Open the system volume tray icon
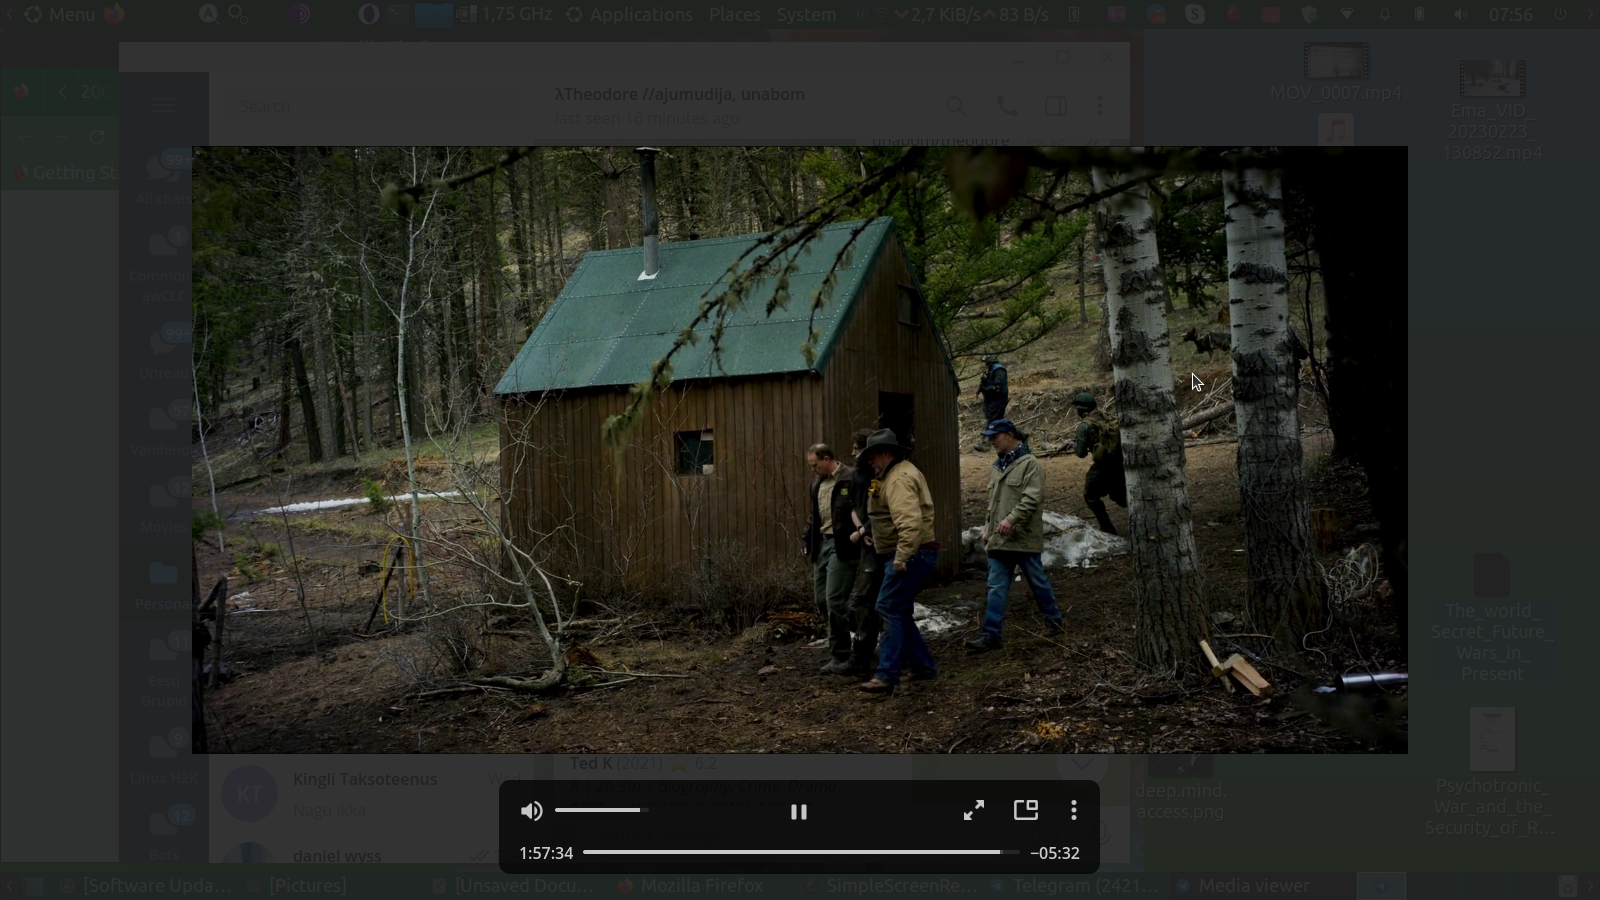Viewport: 1600px width, 900px height. 1461,14
